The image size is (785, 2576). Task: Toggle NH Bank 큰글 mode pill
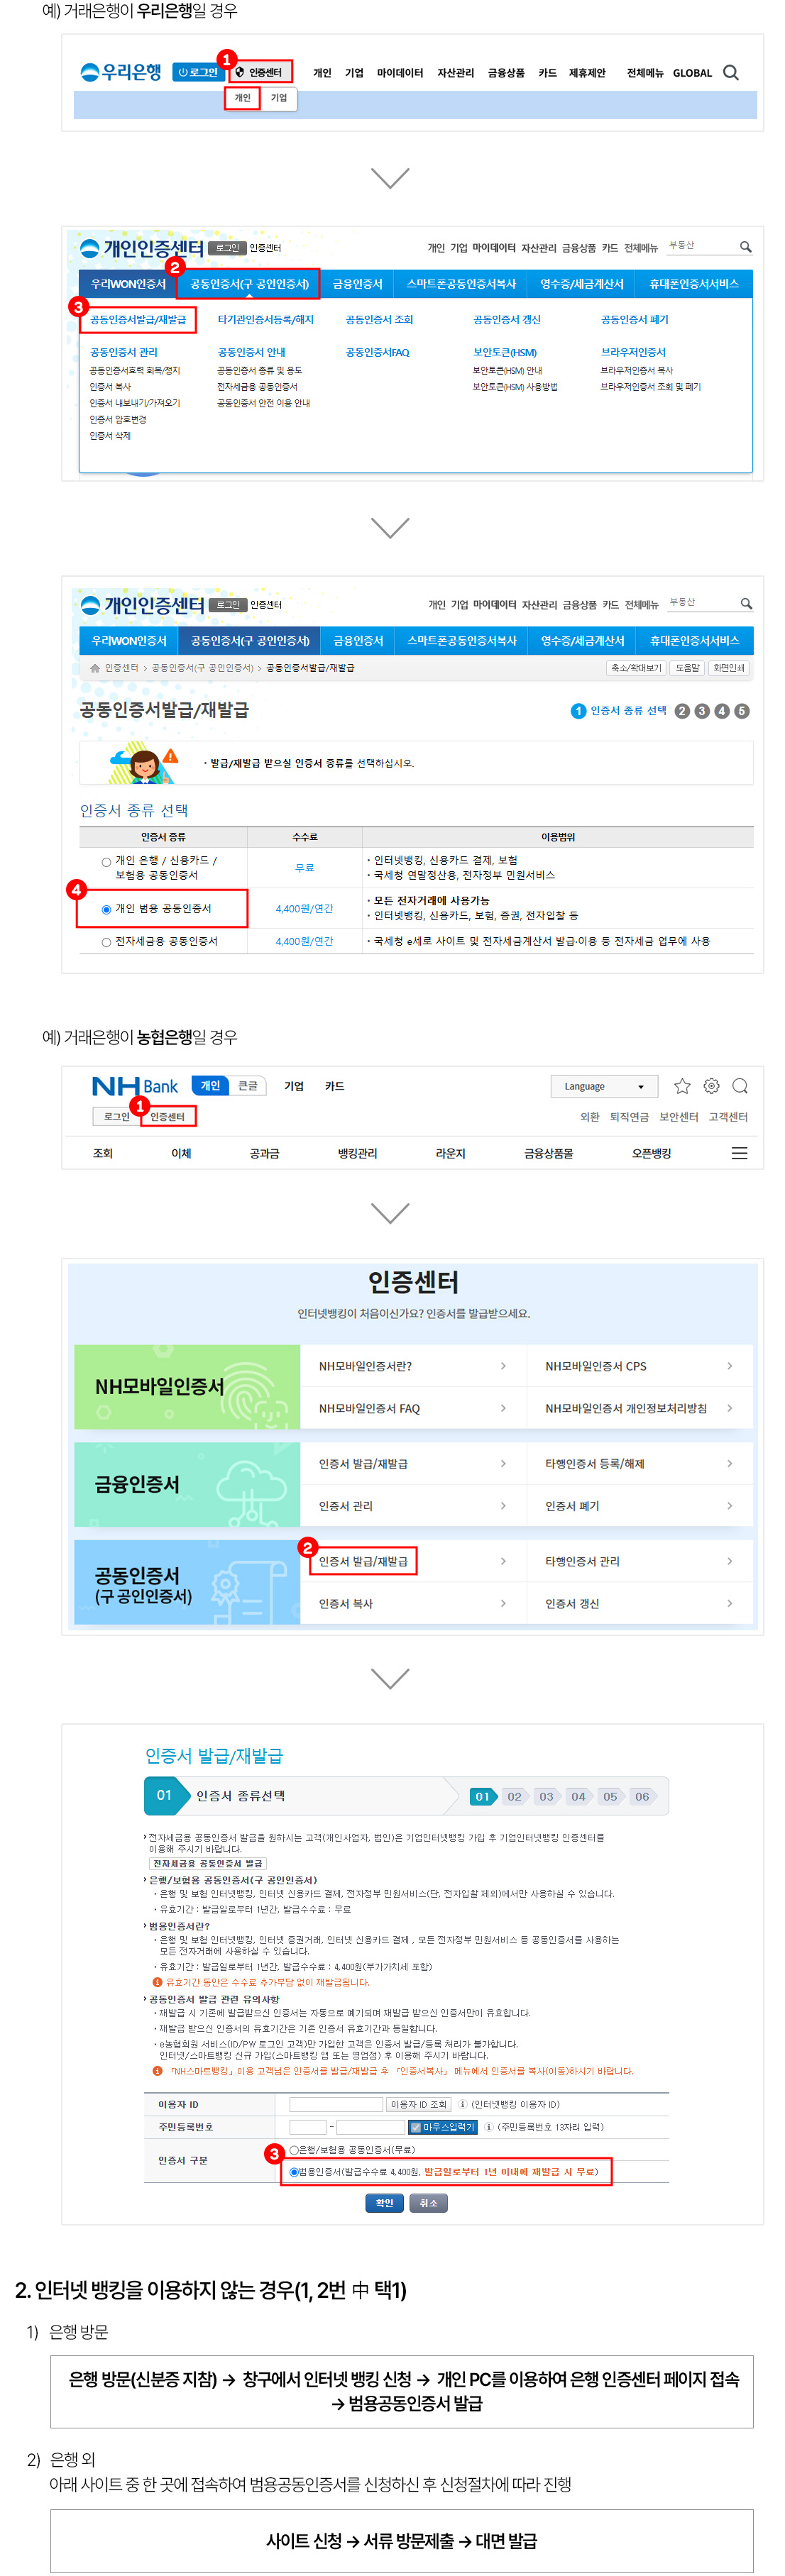[247, 1086]
